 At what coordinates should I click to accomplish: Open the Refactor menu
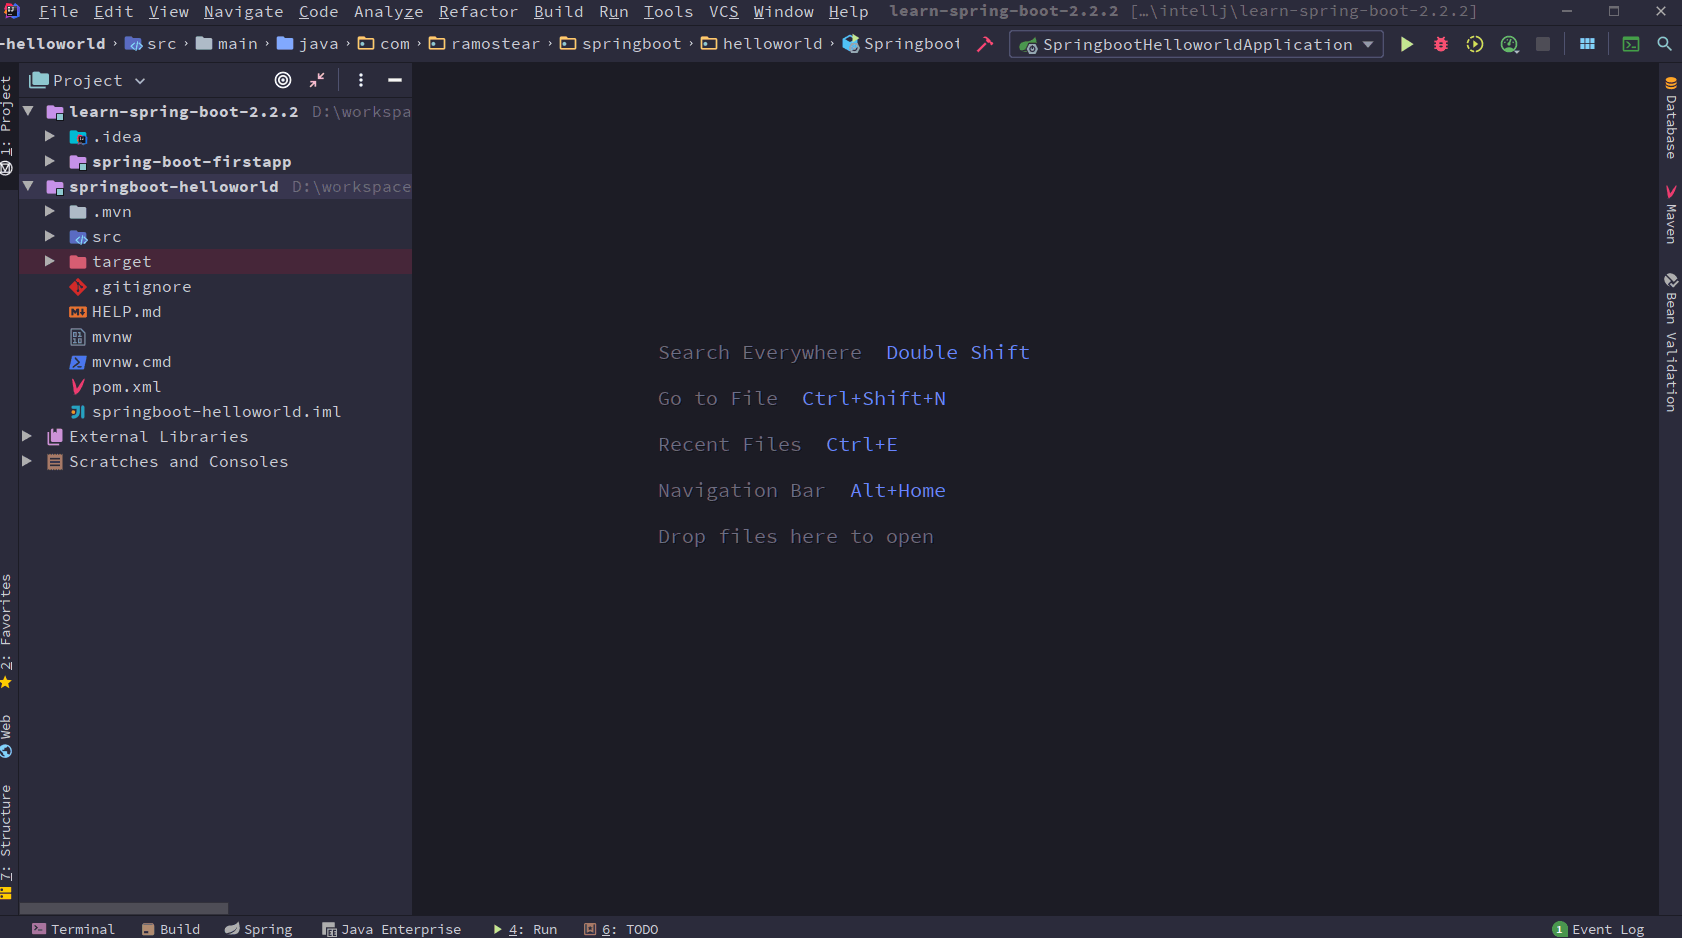(x=478, y=11)
